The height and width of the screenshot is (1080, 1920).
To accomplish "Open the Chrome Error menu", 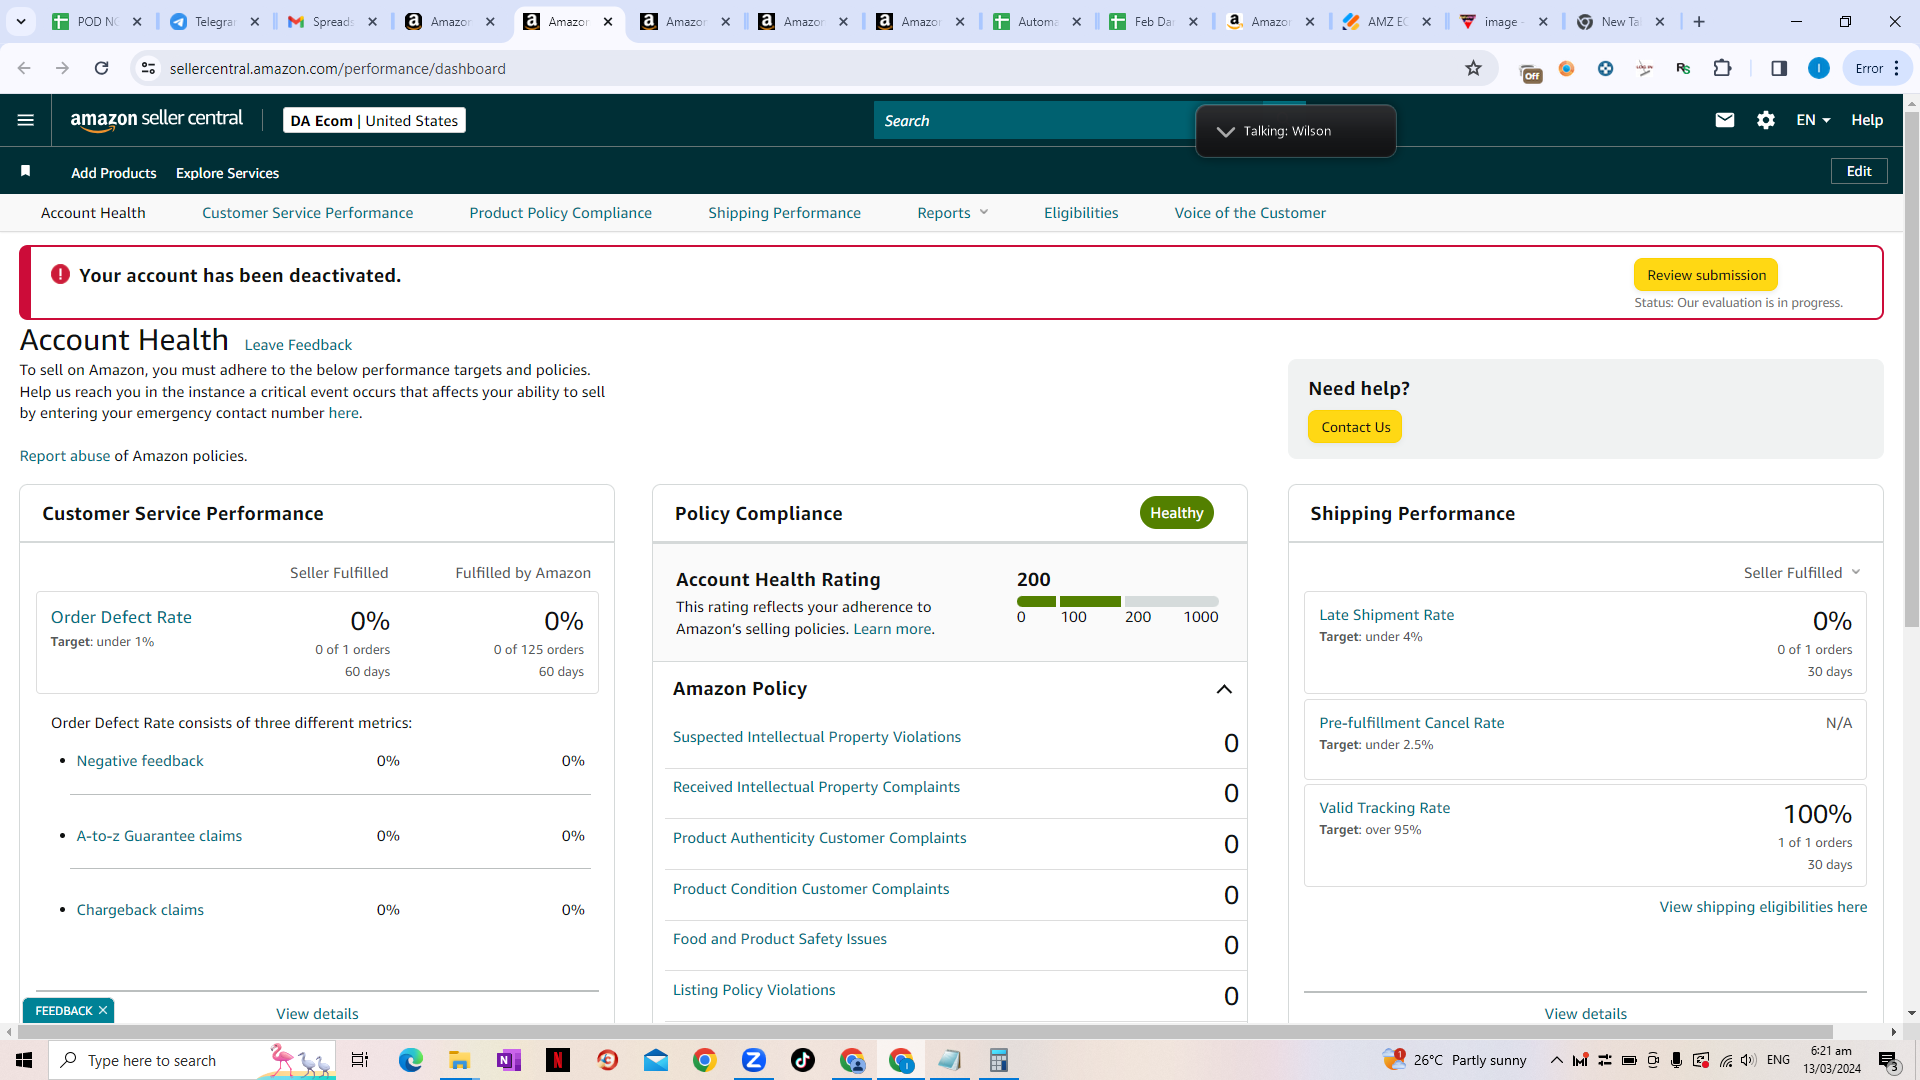I will tap(1877, 68).
